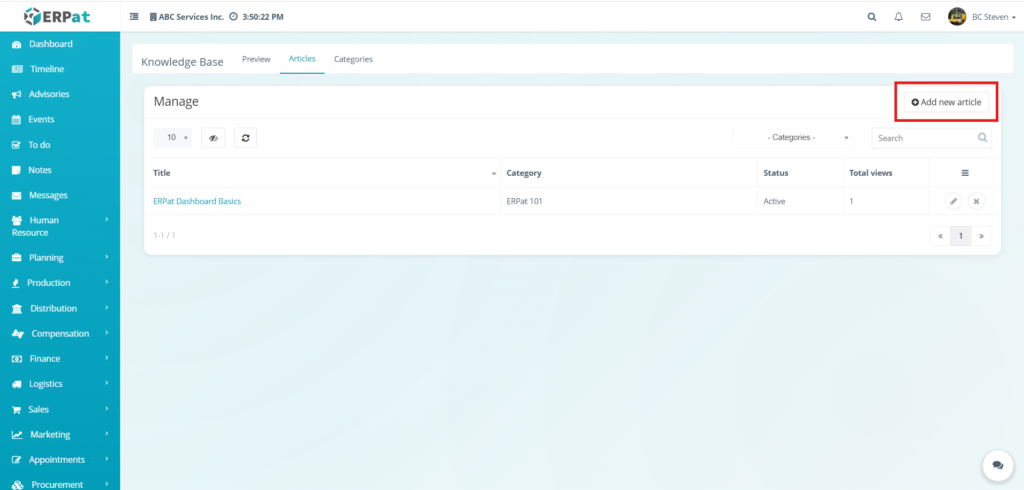The height and width of the screenshot is (490, 1024).
Task: Delete the ERPat Dashboard Basics article
Action: [977, 201]
